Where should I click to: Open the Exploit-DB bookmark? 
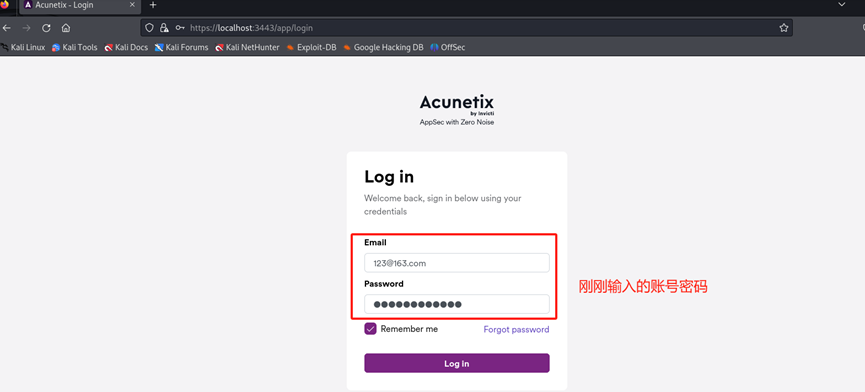(311, 47)
